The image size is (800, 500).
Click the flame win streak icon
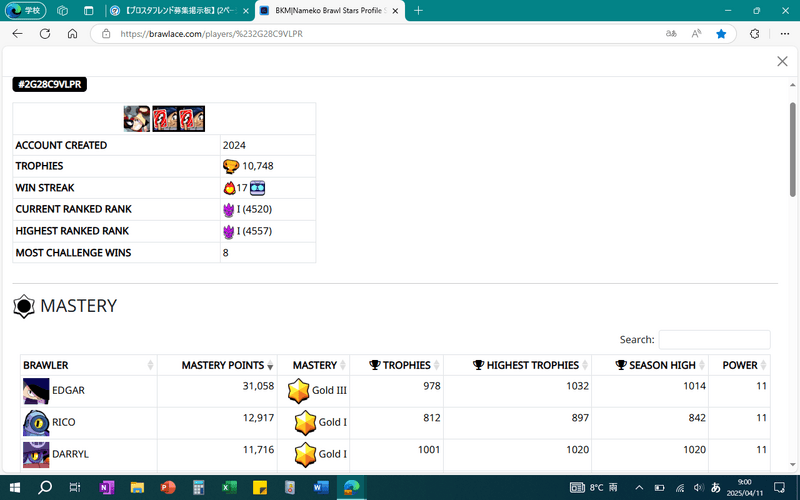(230, 188)
